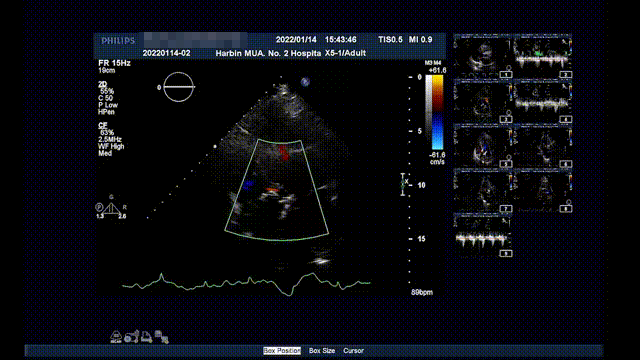Open color flow thumbnail number 5
The height and width of the screenshot is (360, 640).
pos(482,147)
